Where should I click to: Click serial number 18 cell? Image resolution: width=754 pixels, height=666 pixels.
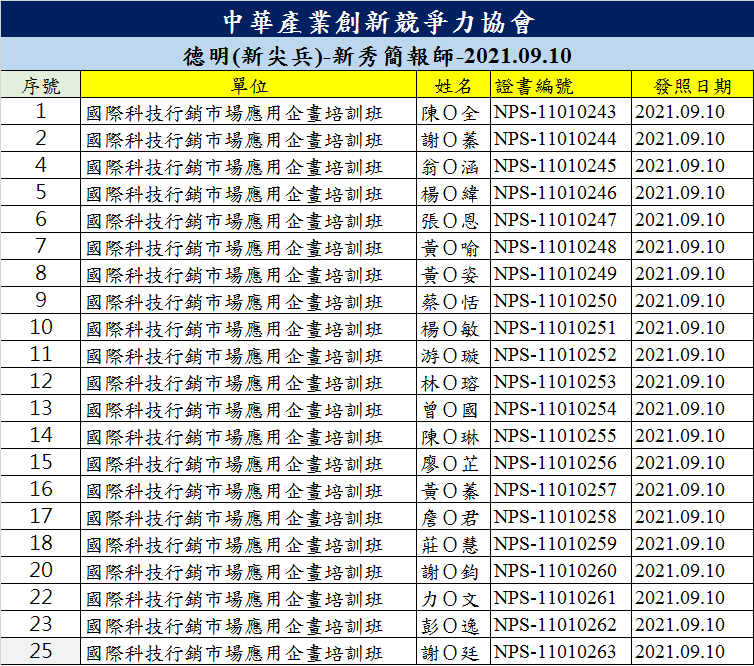[x=41, y=543]
